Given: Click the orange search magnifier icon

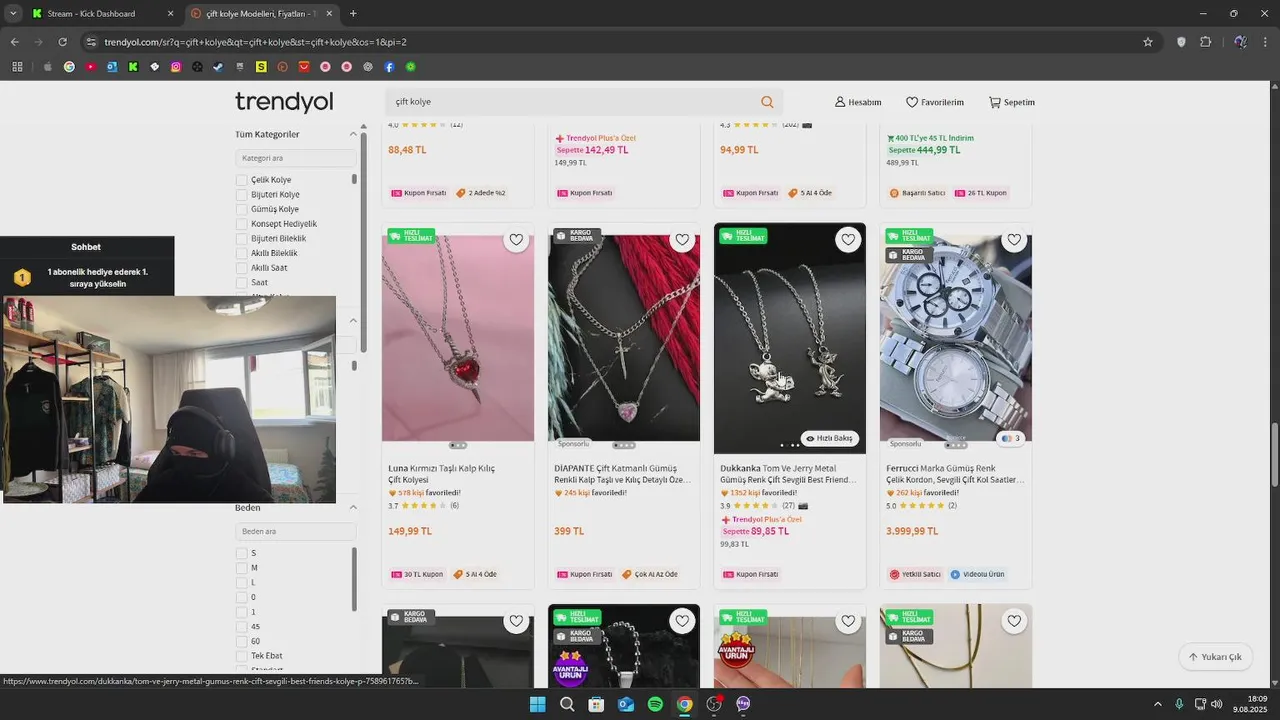Looking at the screenshot, I should coord(767,102).
